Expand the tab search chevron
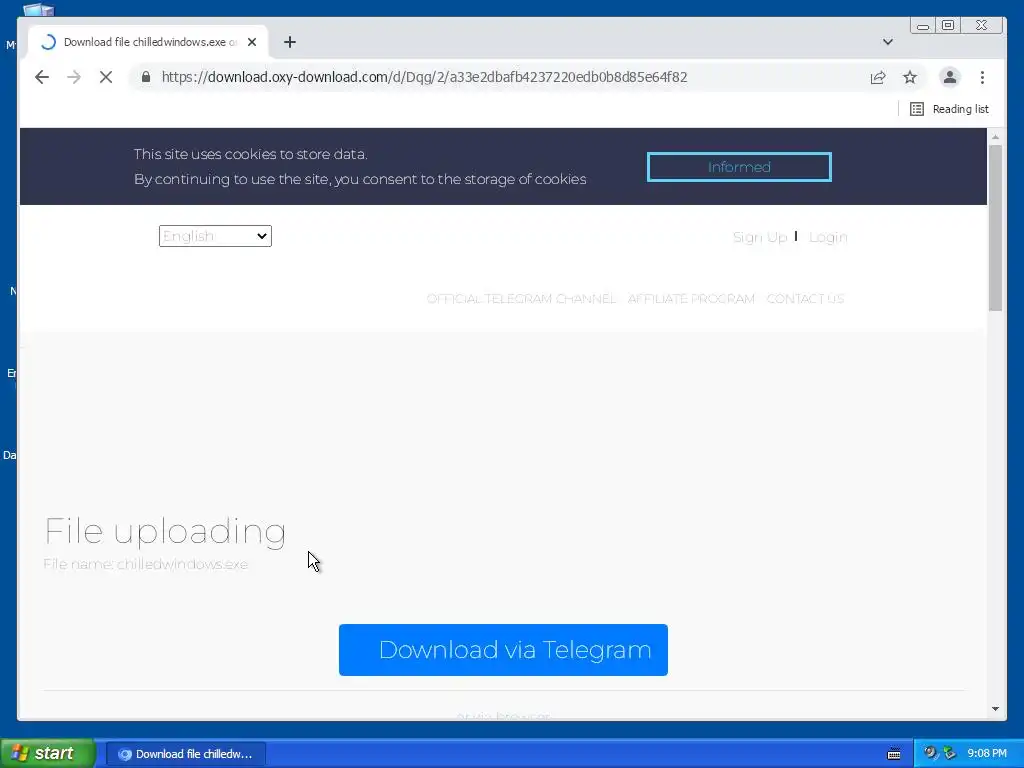This screenshot has width=1024, height=768. click(x=888, y=42)
